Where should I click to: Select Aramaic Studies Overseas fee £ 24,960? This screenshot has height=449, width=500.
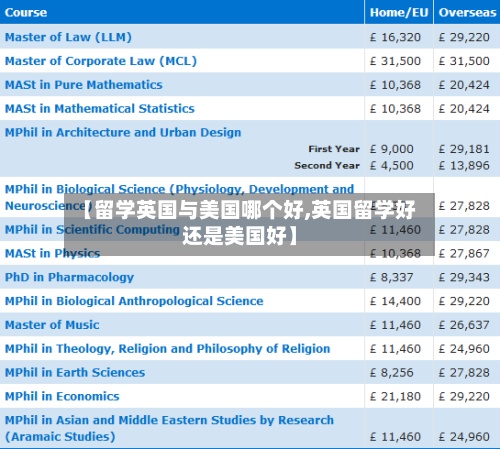(464, 437)
